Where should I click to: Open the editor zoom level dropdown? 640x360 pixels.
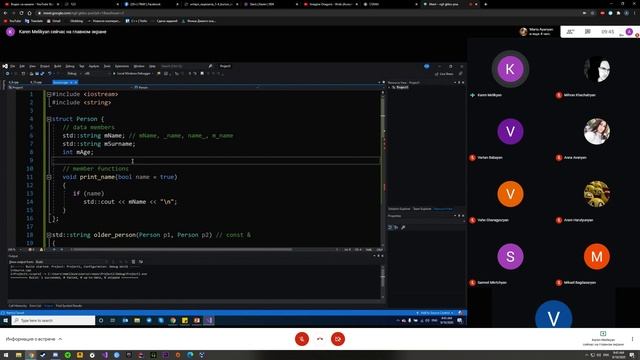[x=15, y=249]
